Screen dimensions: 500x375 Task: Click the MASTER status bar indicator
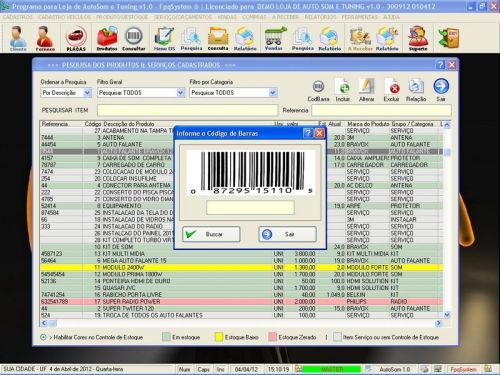point(332,369)
